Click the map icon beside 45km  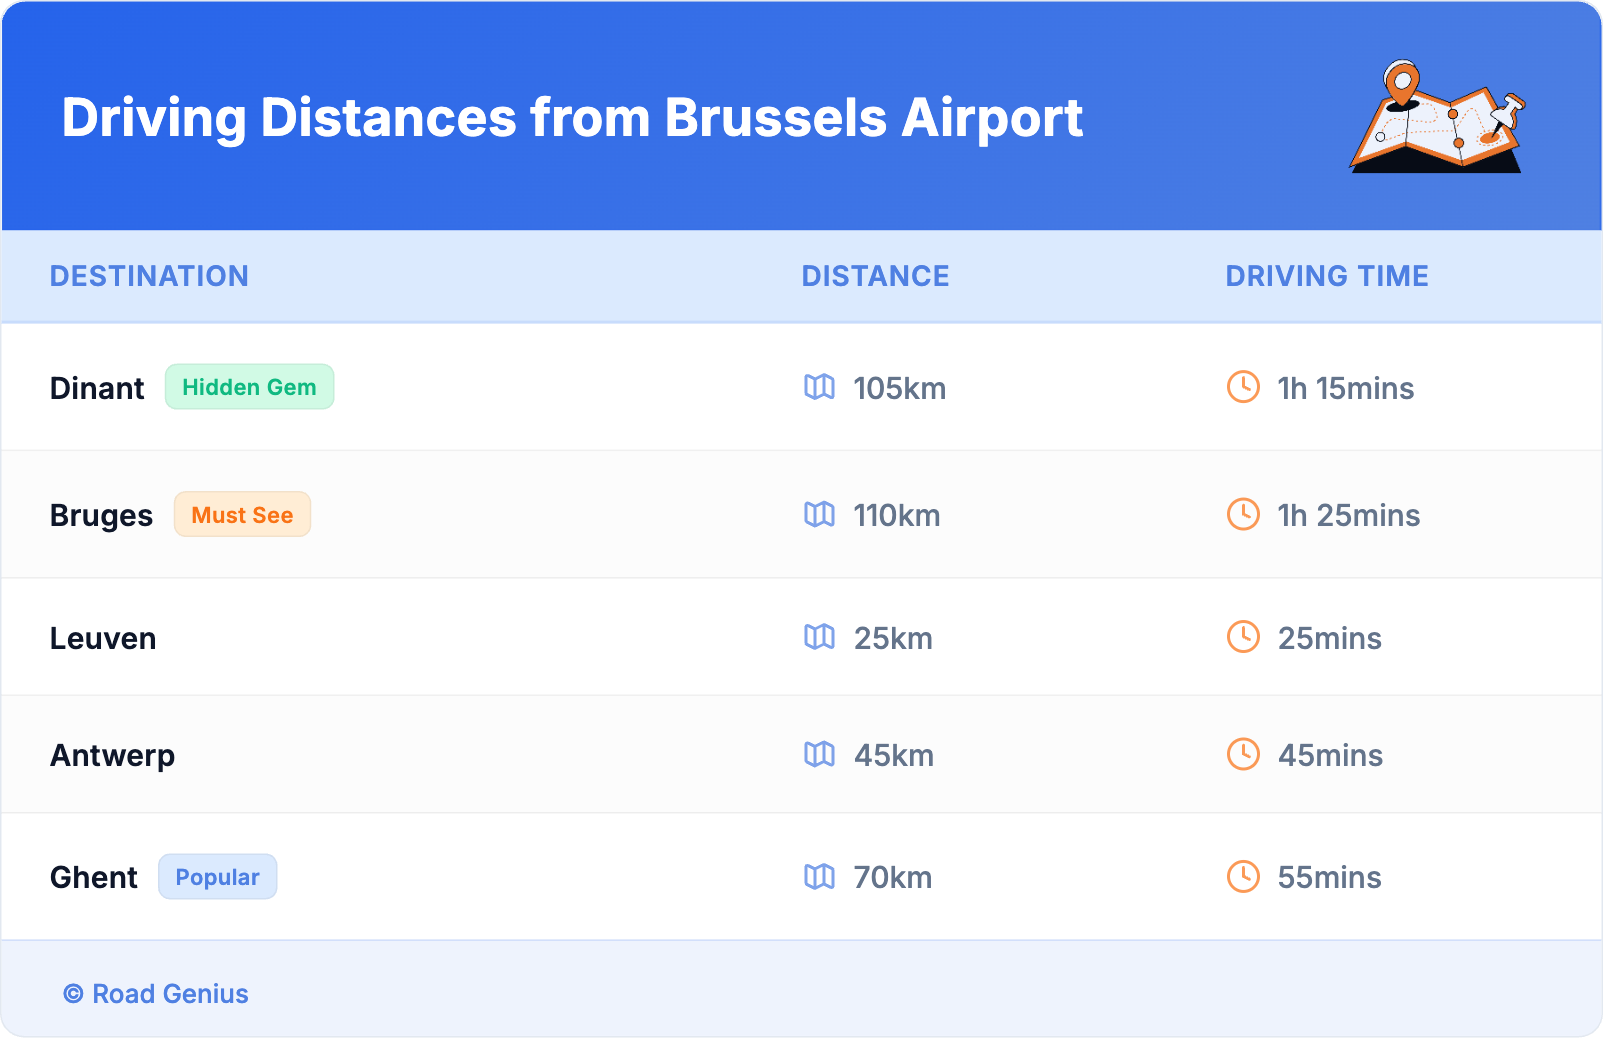pyautogui.click(x=819, y=754)
